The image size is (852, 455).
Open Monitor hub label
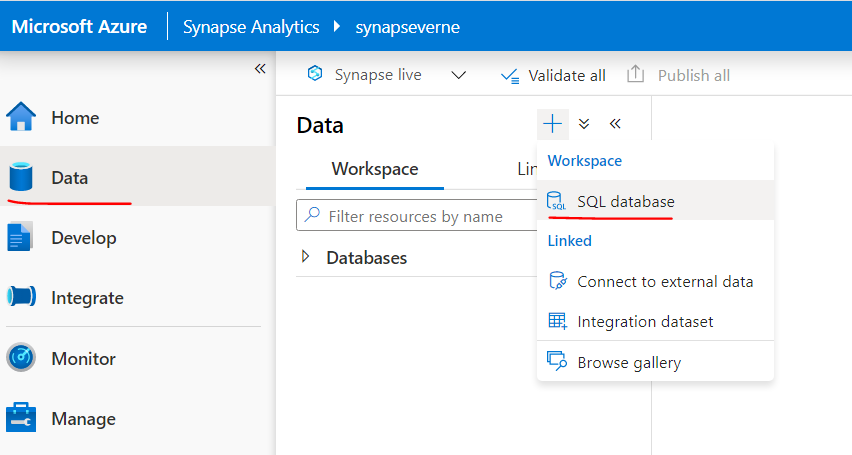click(83, 359)
